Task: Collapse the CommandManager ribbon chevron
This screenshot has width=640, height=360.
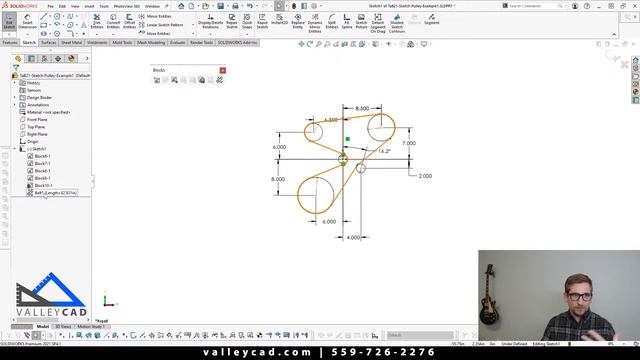Action: pyautogui.click(x=614, y=35)
